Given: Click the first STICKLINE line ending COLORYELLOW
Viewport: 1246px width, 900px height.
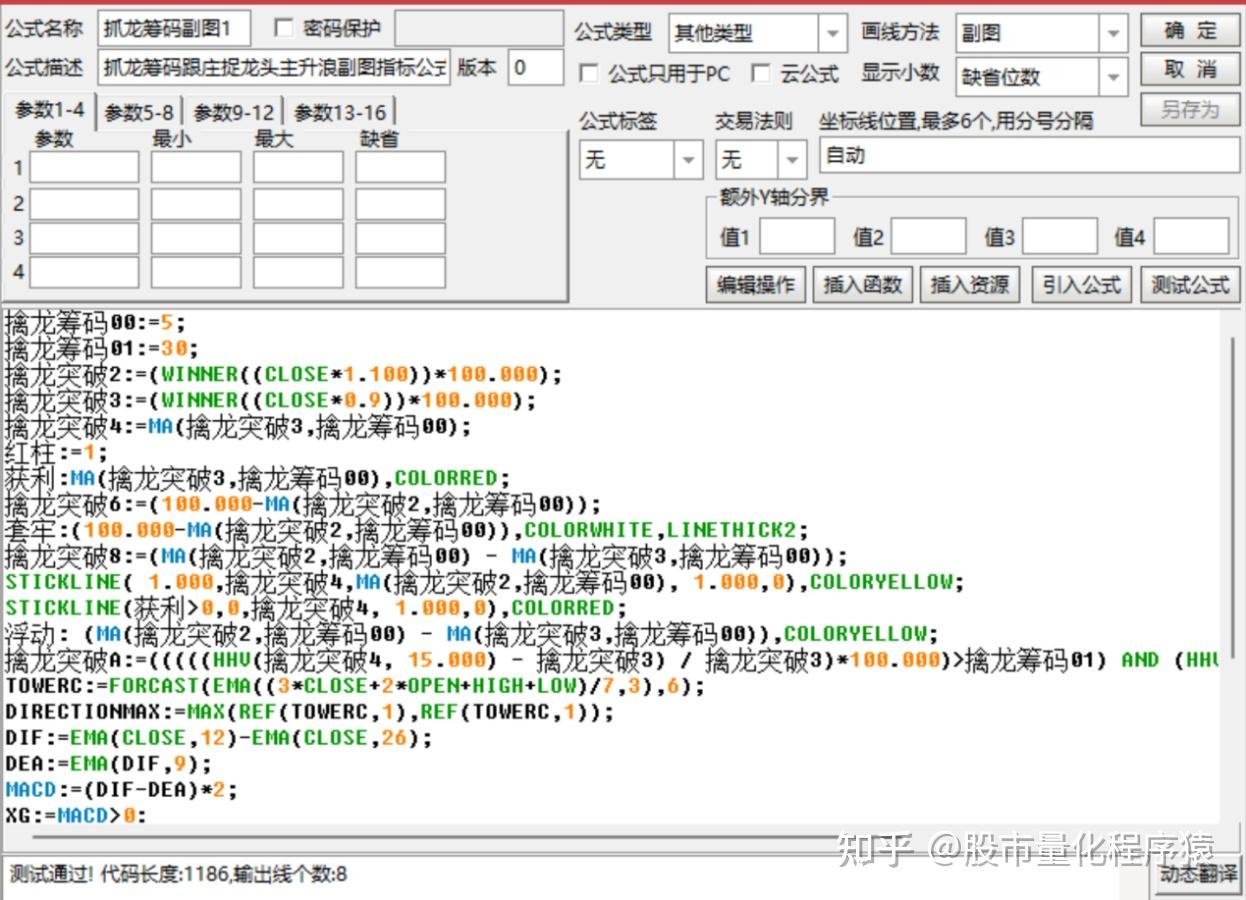Looking at the screenshot, I should 485,582.
